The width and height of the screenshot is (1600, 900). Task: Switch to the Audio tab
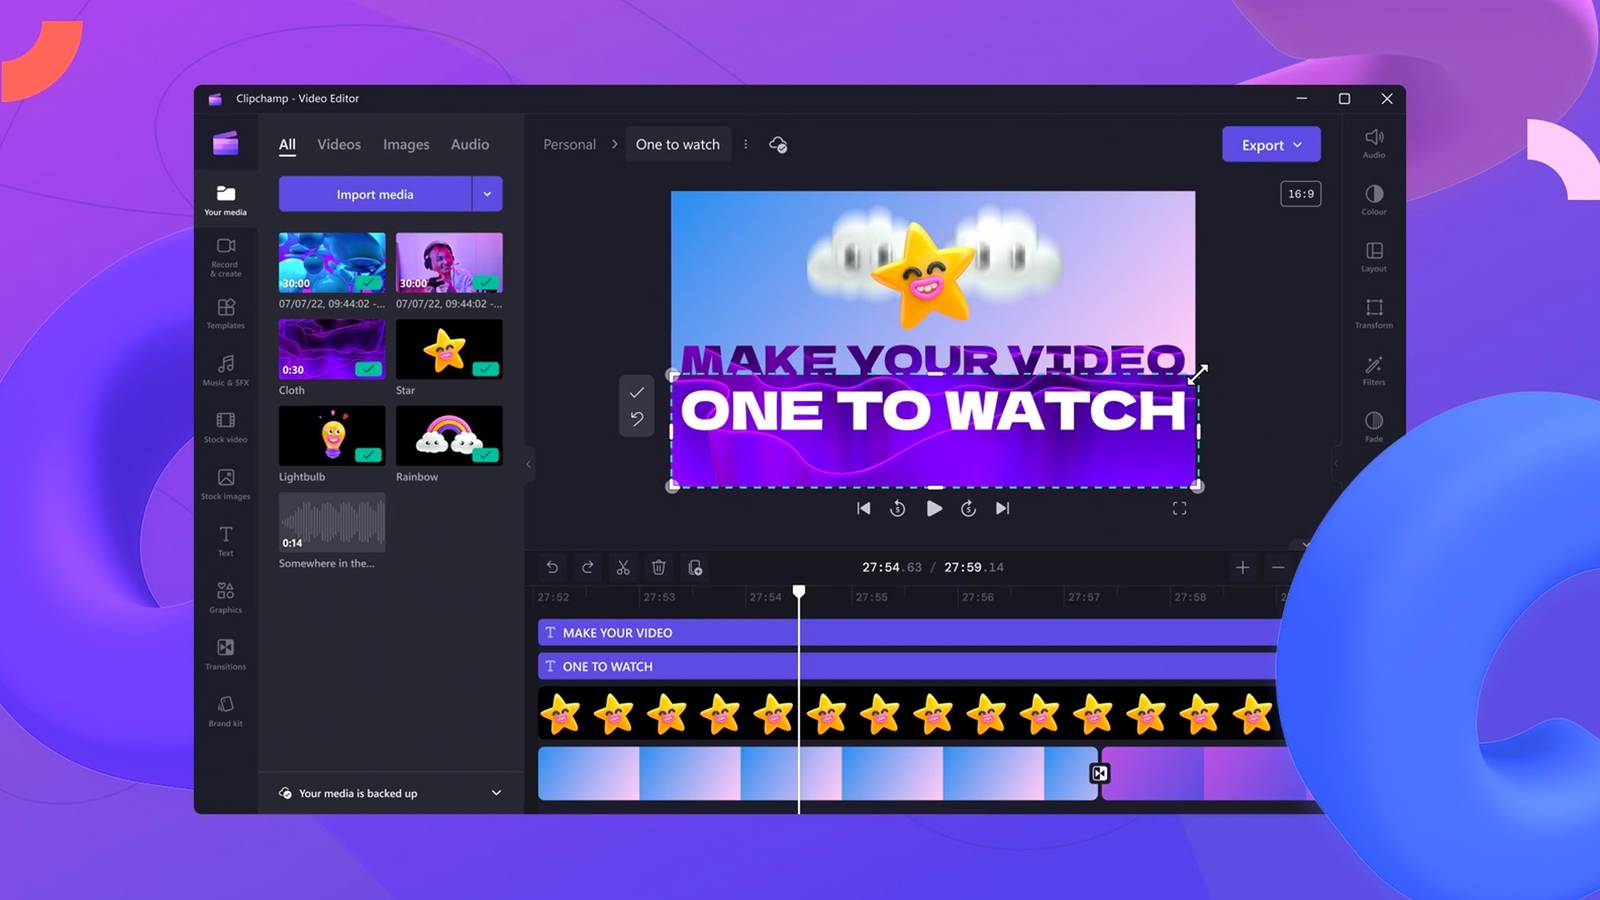pos(469,144)
